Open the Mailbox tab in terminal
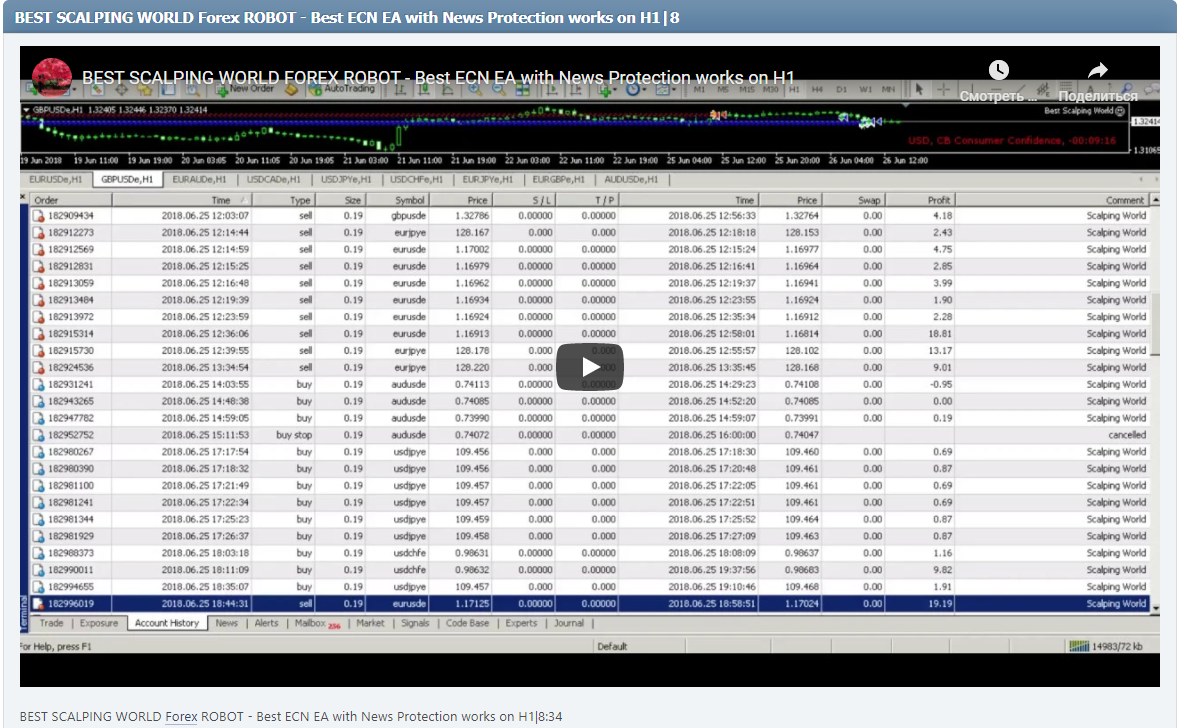Image resolution: width=1177 pixels, height=728 pixels. (x=310, y=622)
